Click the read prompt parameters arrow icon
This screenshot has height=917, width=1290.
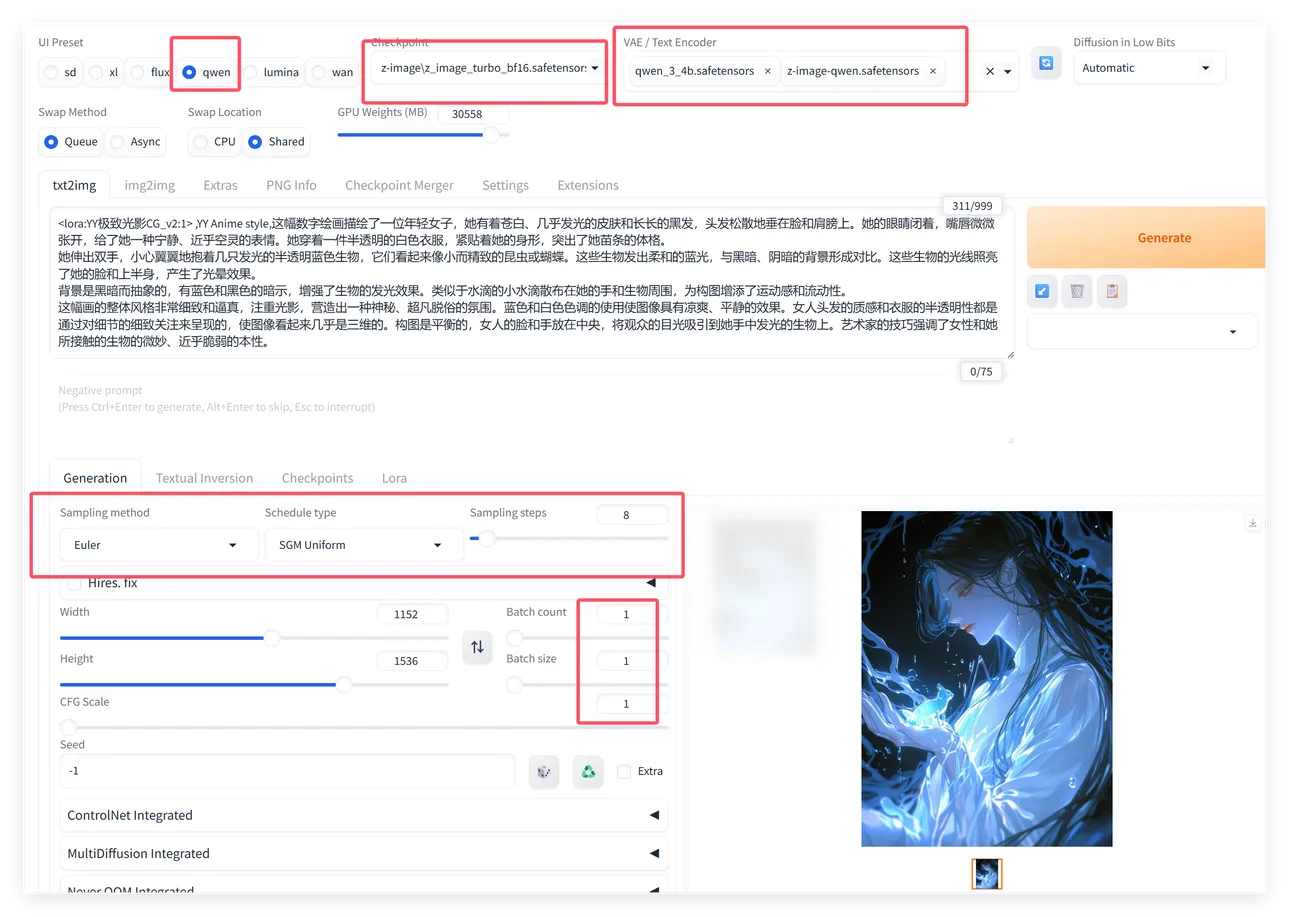click(1042, 291)
